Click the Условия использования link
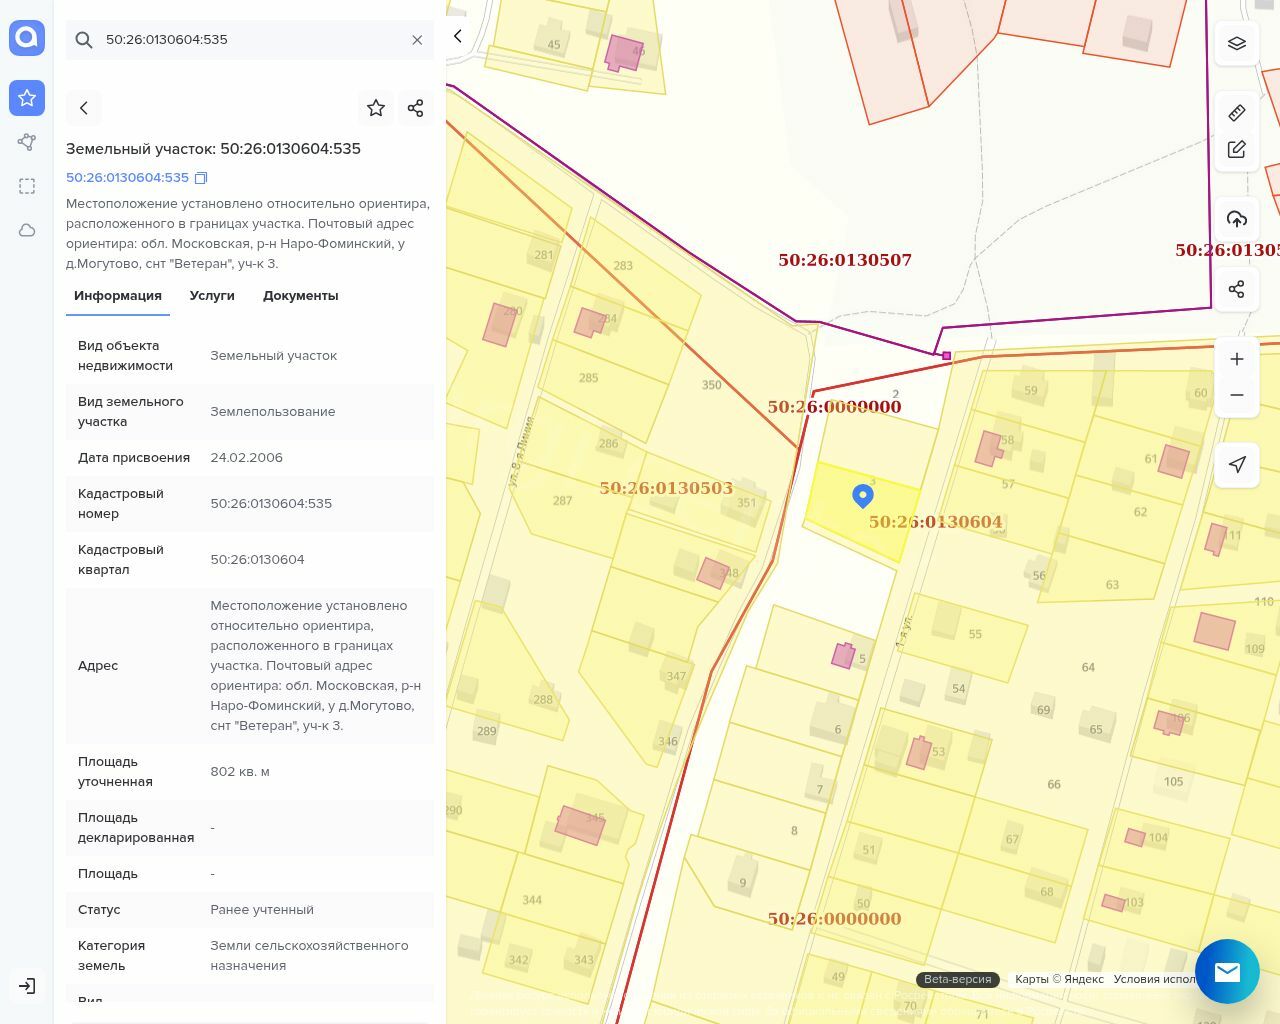 pos(1154,979)
